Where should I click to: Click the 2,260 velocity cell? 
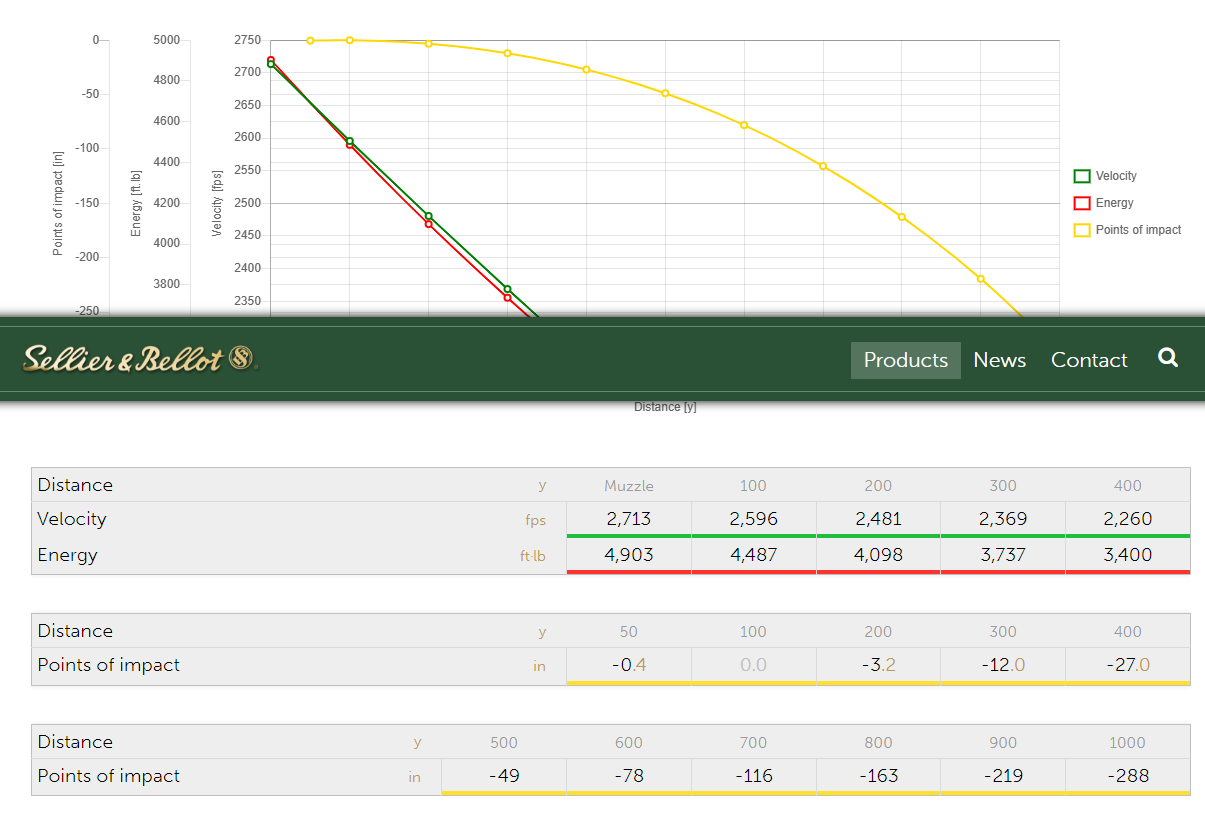(x=1128, y=519)
